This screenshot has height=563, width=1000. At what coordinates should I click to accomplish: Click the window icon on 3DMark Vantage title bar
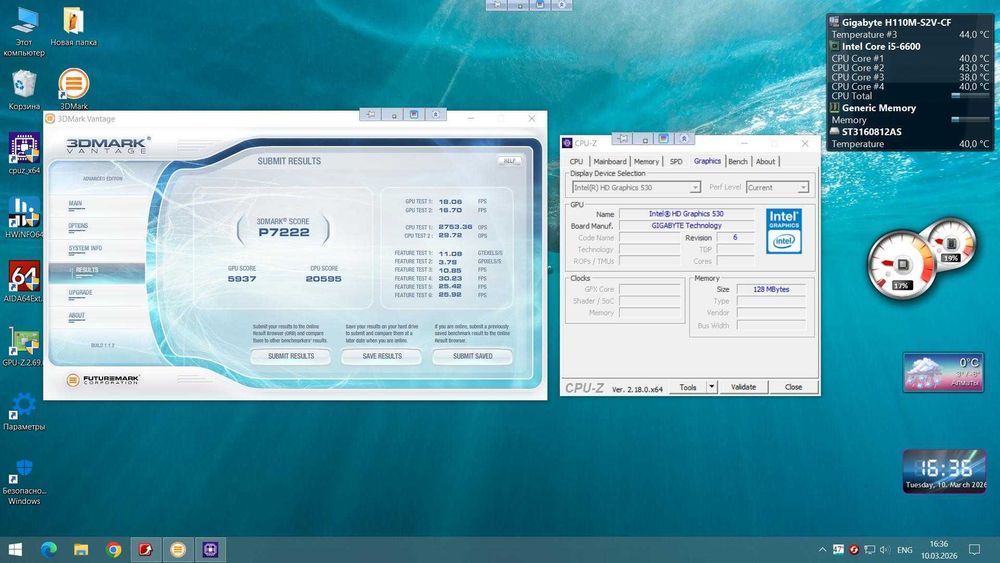pyautogui.click(x=414, y=115)
